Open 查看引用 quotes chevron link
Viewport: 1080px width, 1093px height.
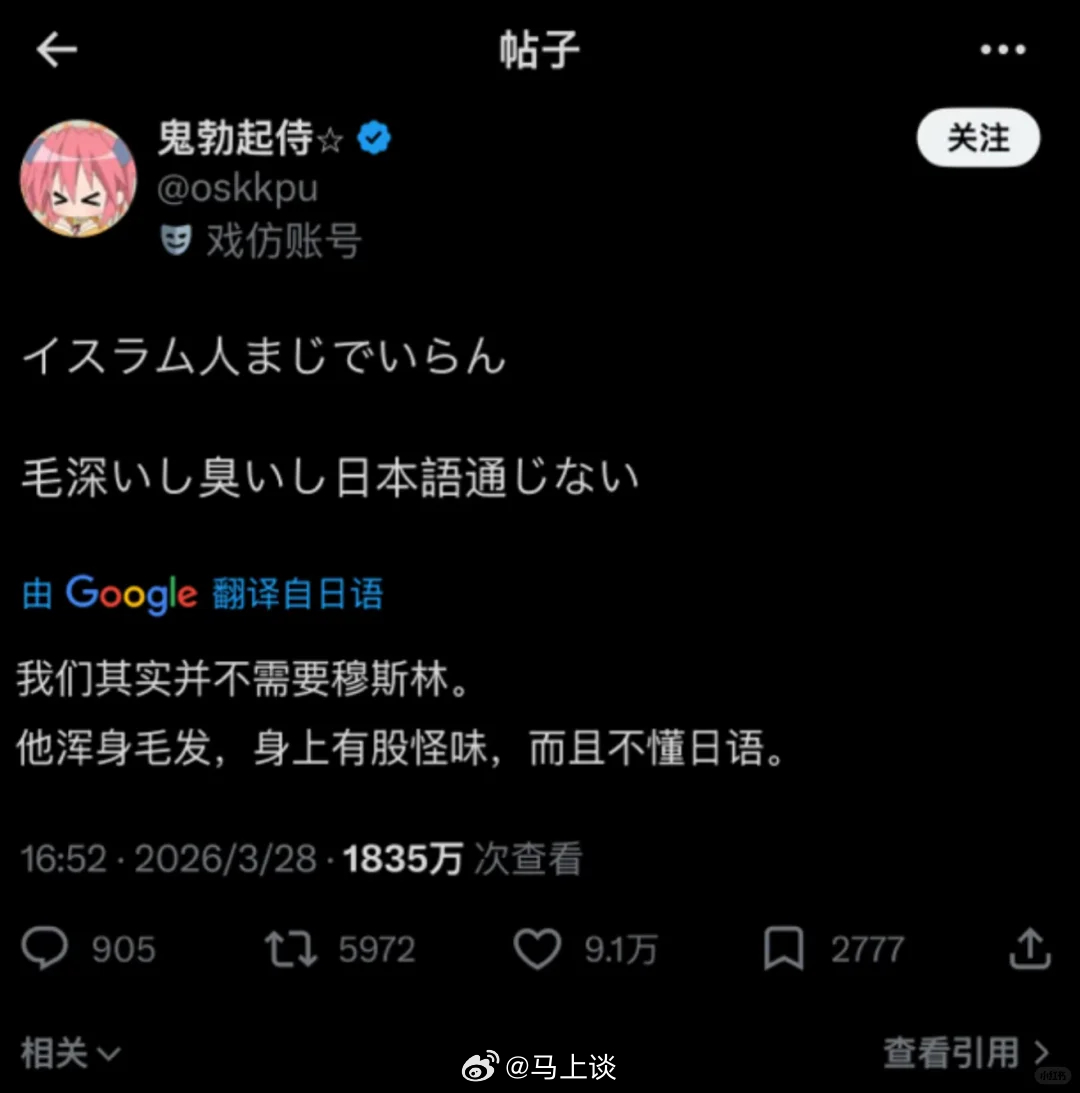[966, 1052]
